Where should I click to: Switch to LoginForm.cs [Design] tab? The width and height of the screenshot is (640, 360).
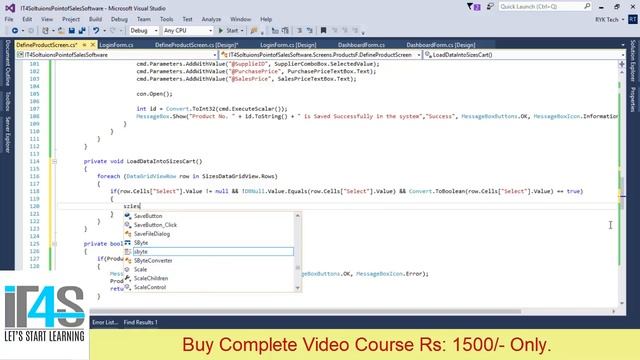[x=288, y=45]
